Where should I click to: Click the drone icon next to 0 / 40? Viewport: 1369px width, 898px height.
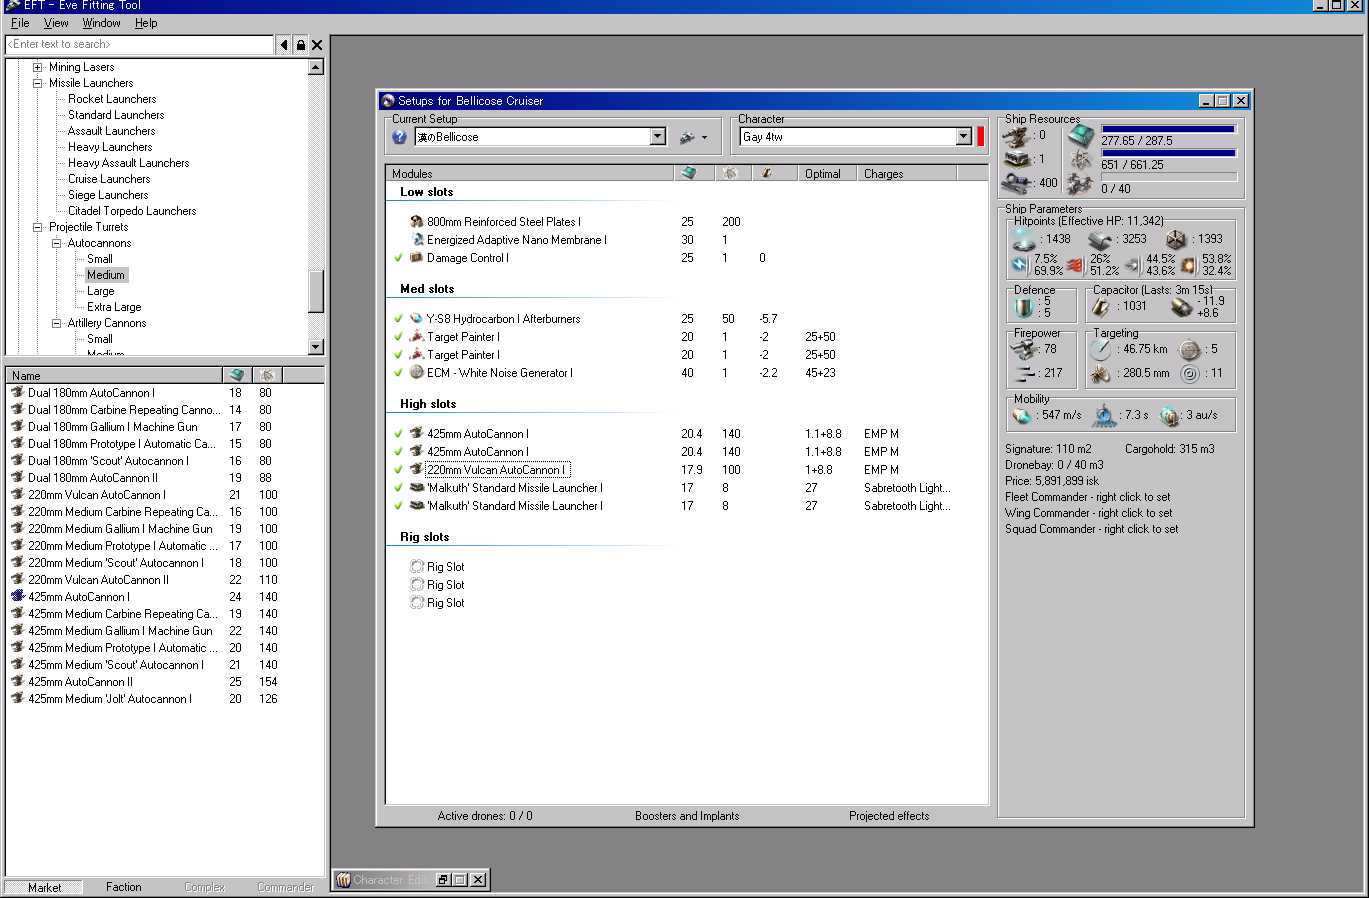point(1080,184)
